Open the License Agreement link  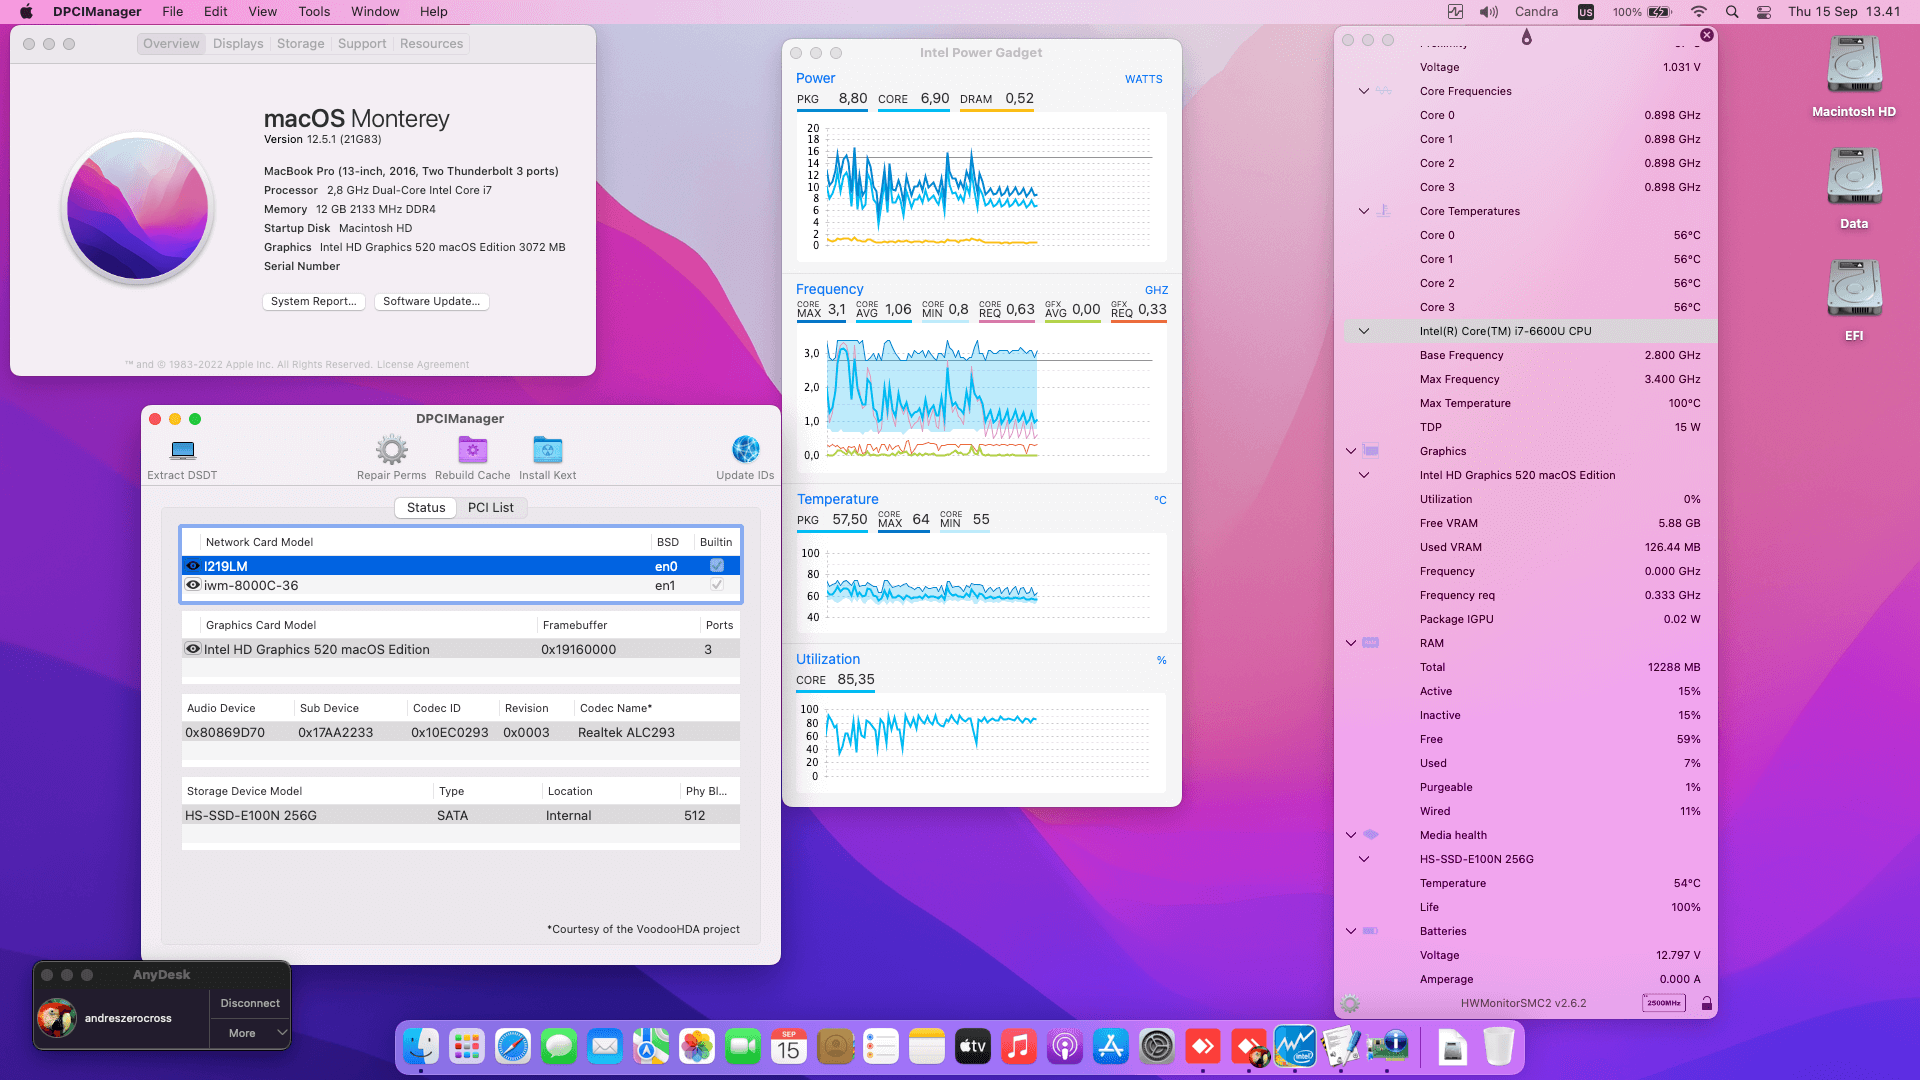423,365
